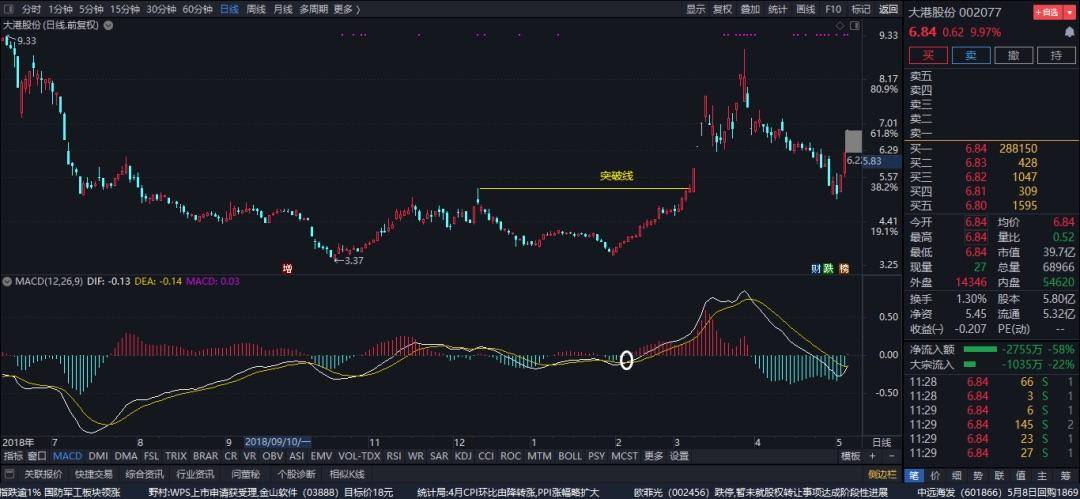1080x499 pixels.
Task: Click the 撤 cancel order button
Action: (x=1013, y=56)
